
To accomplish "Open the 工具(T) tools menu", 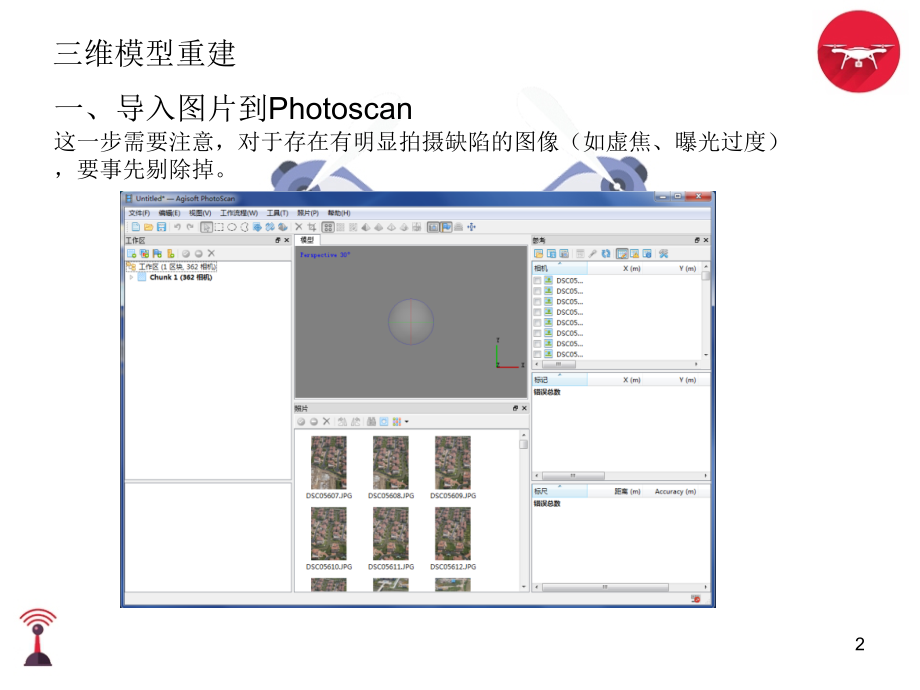I will (x=277, y=213).
